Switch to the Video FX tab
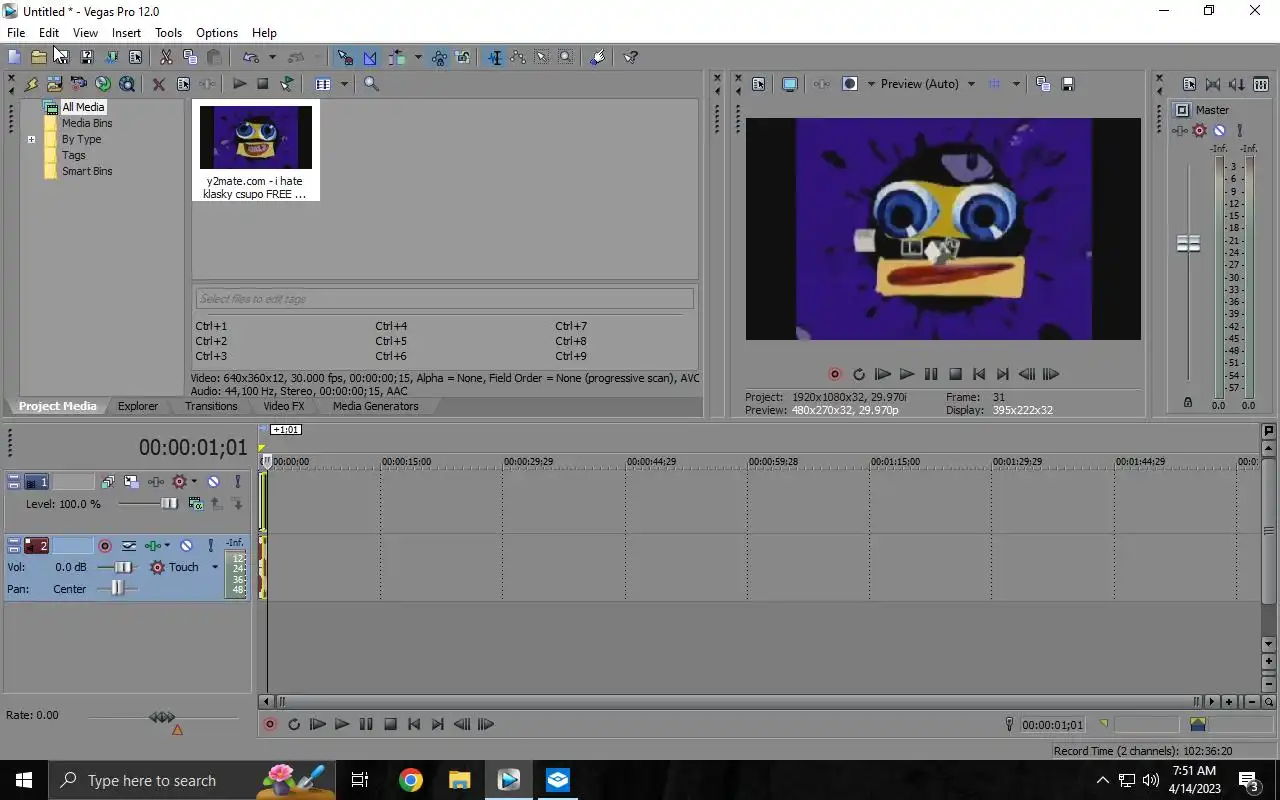The height and width of the screenshot is (800, 1280). point(284,406)
